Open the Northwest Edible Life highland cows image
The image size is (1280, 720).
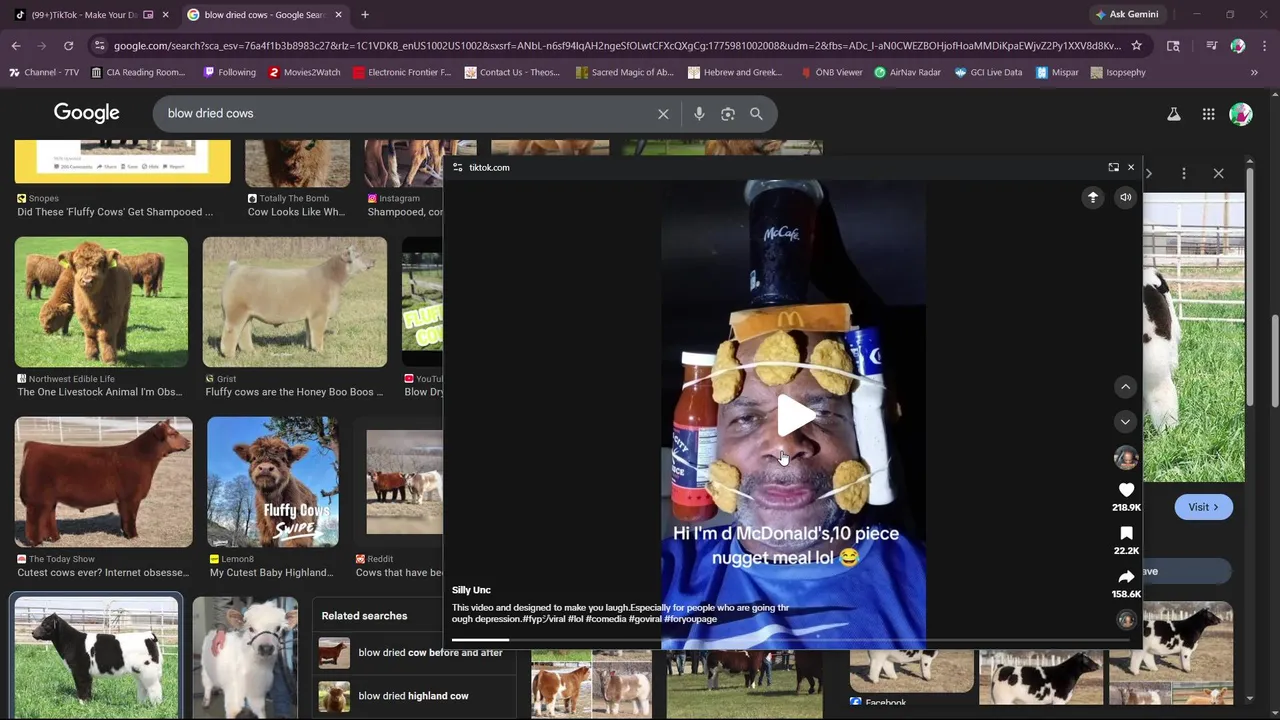[101, 302]
